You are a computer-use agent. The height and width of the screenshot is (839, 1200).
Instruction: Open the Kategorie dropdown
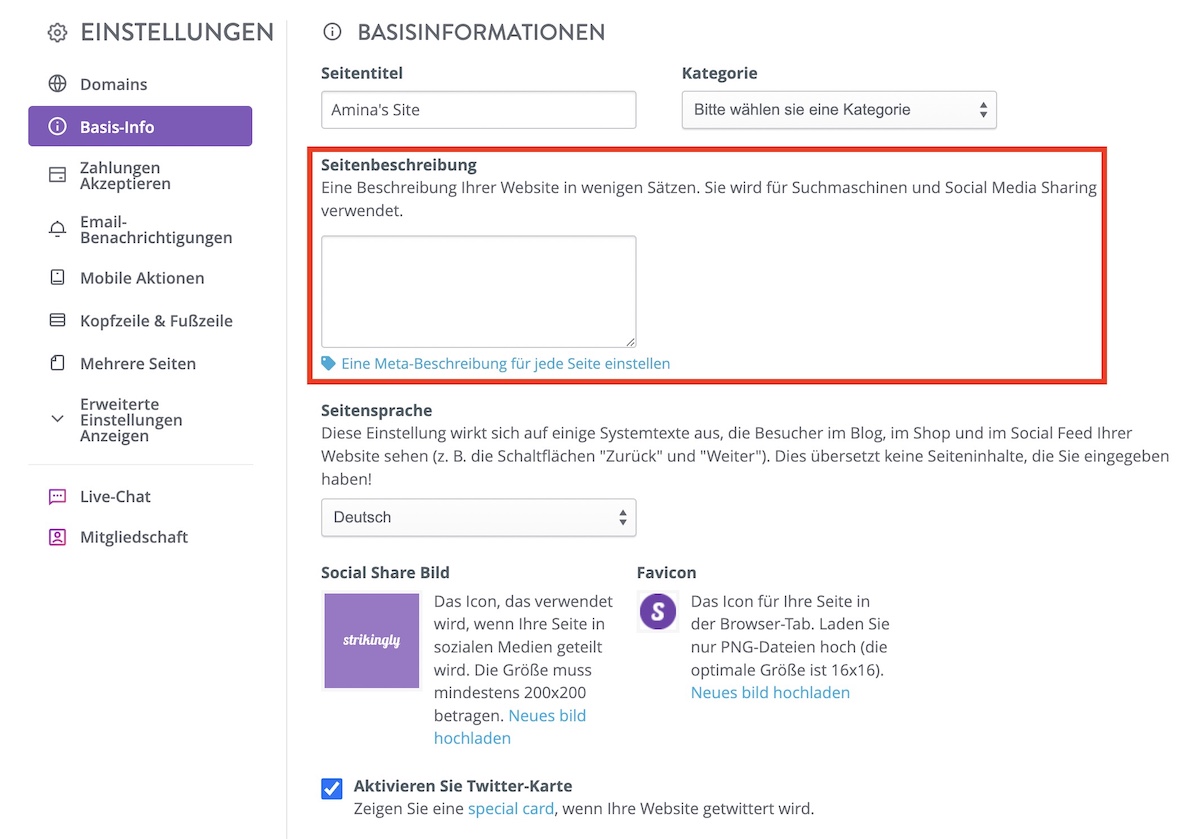pos(839,110)
